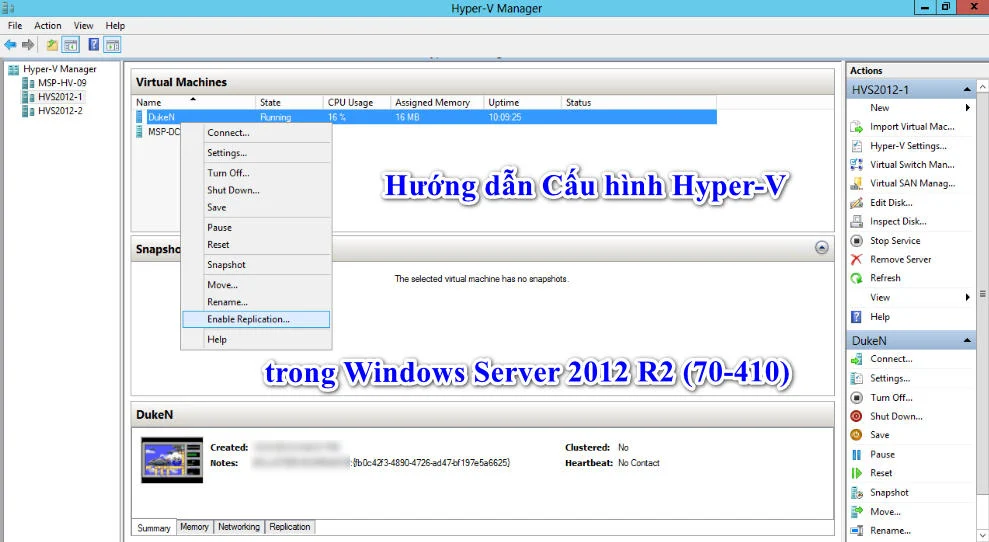Expand the View submenu arrow in Actions
Image resolution: width=989 pixels, height=542 pixels.
coord(968,297)
